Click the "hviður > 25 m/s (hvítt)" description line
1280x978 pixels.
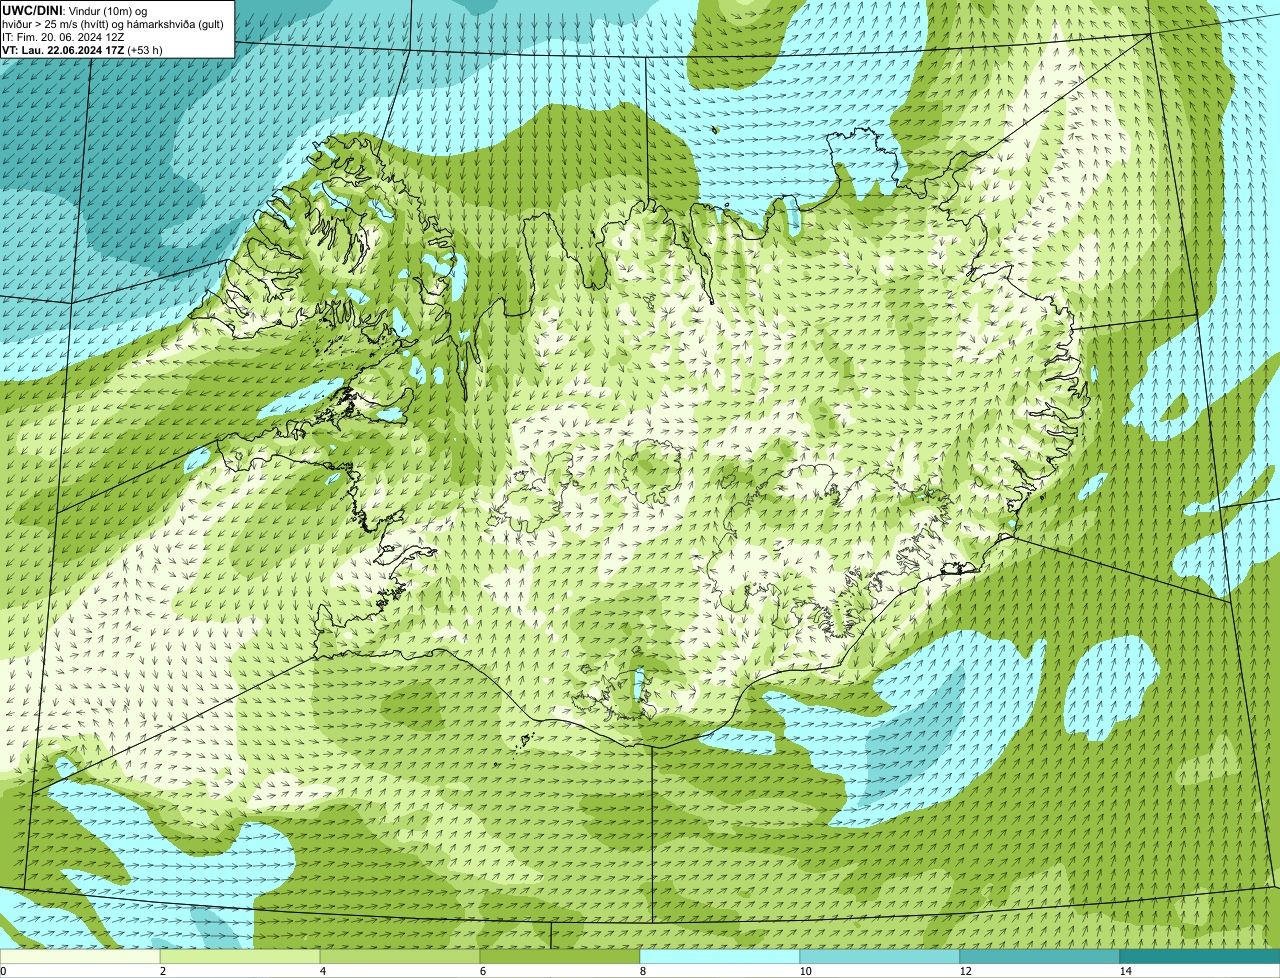pyautogui.click(x=113, y=24)
